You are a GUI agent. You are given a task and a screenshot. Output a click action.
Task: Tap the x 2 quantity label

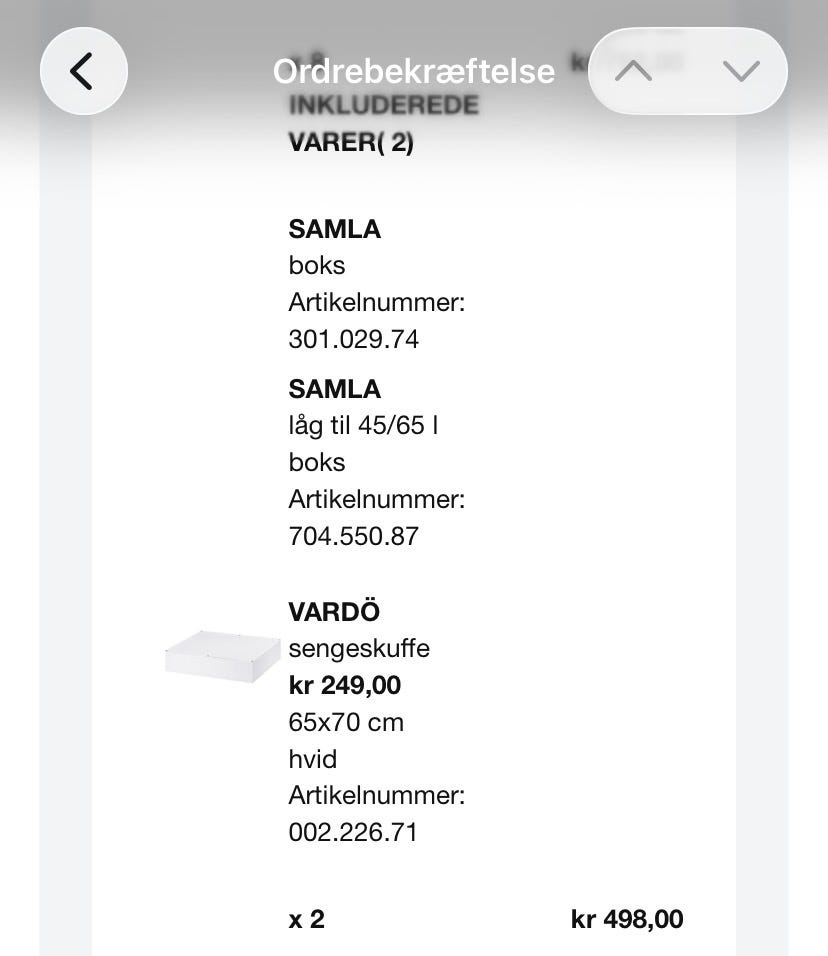pos(306,919)
